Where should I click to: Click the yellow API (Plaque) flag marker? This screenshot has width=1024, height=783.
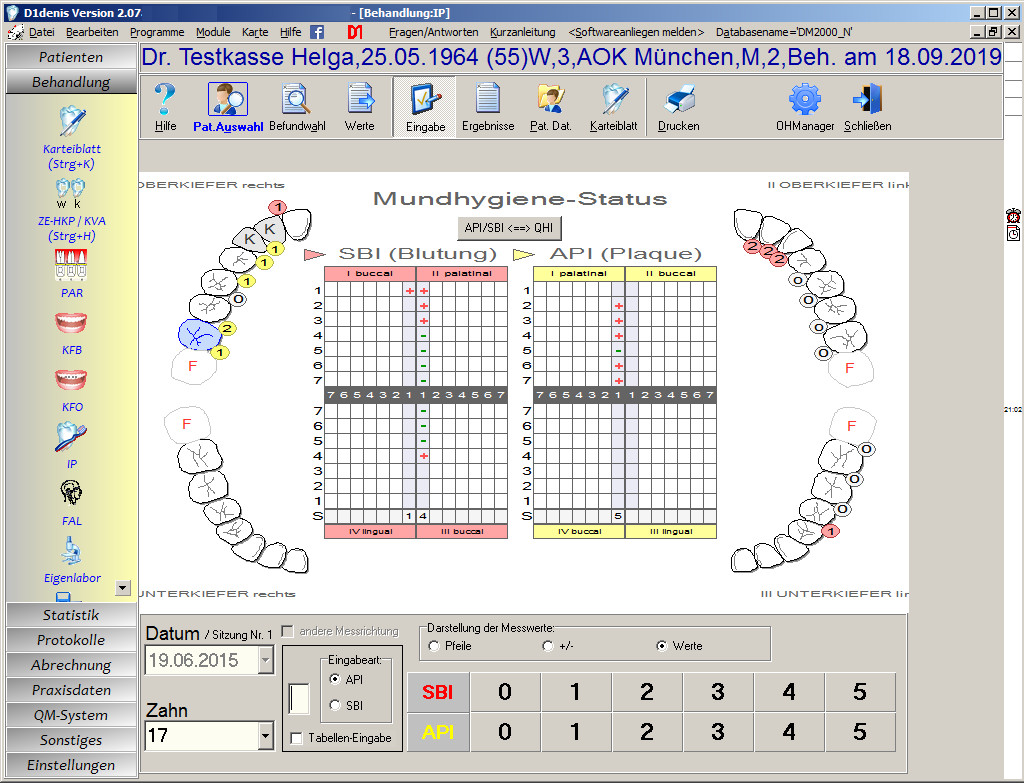pyautogui.click(x=523, y=255)
